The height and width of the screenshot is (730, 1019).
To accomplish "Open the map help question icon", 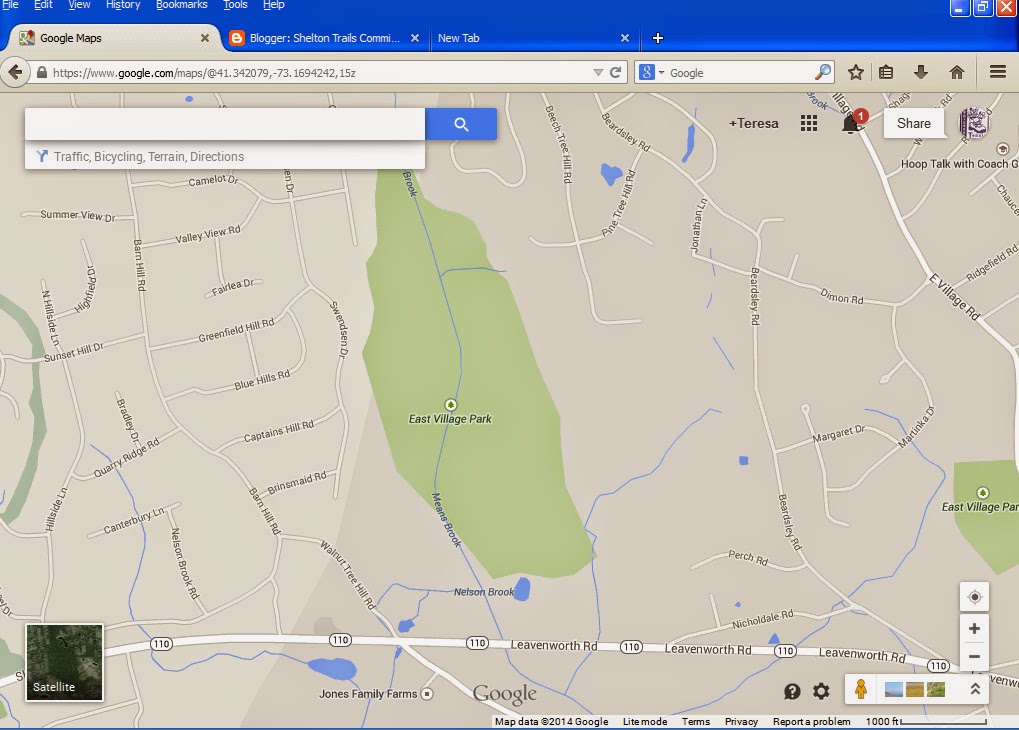I will pyautogui.click(x=792, y=691).
